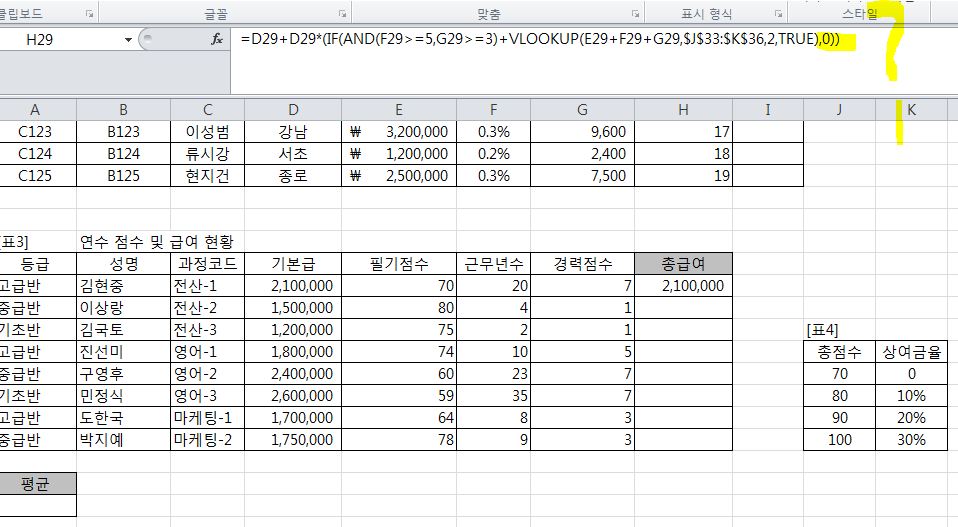Click the 상여금율 header in 표4

click(910, 352)
